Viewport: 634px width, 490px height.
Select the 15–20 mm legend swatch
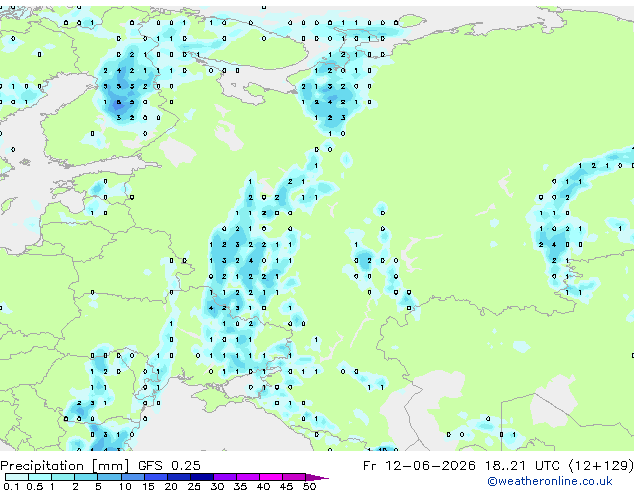tap(155, 477)
